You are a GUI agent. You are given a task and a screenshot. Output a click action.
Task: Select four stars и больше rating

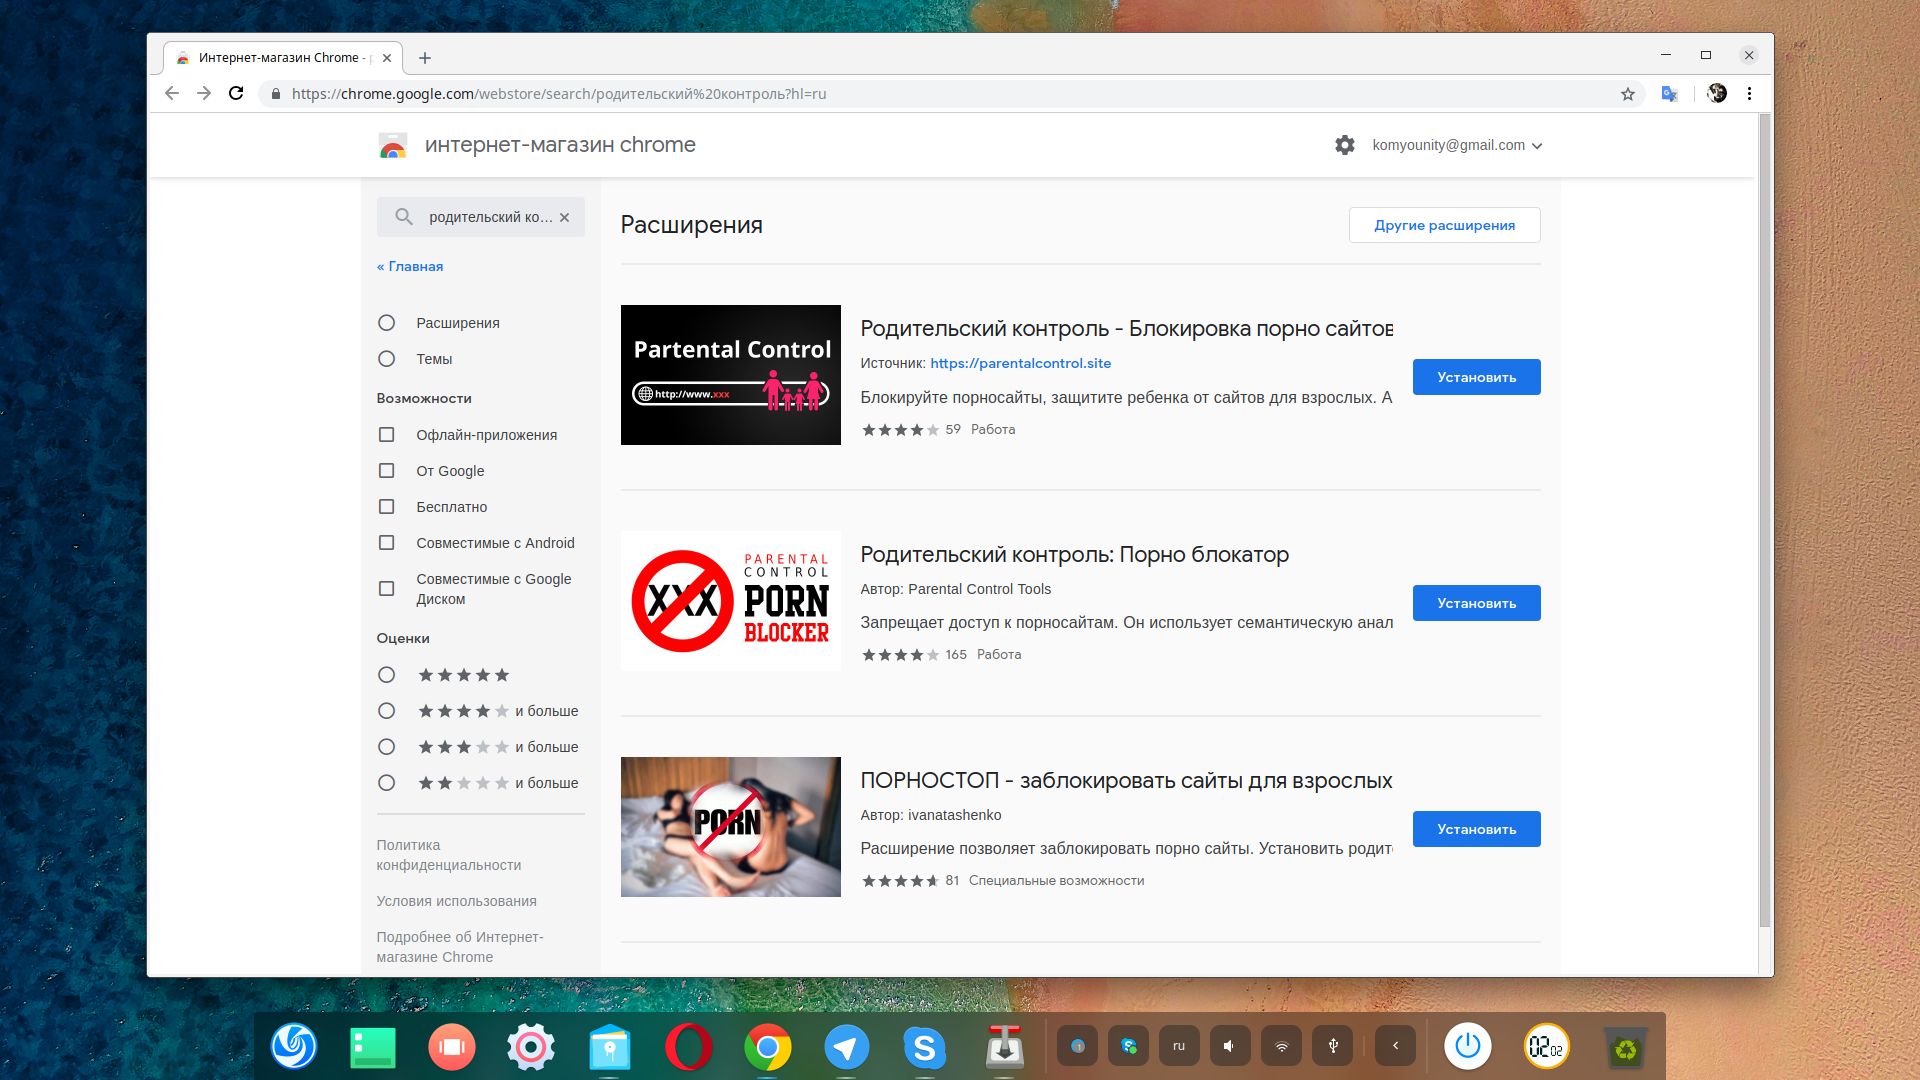[x=387, y=711]
